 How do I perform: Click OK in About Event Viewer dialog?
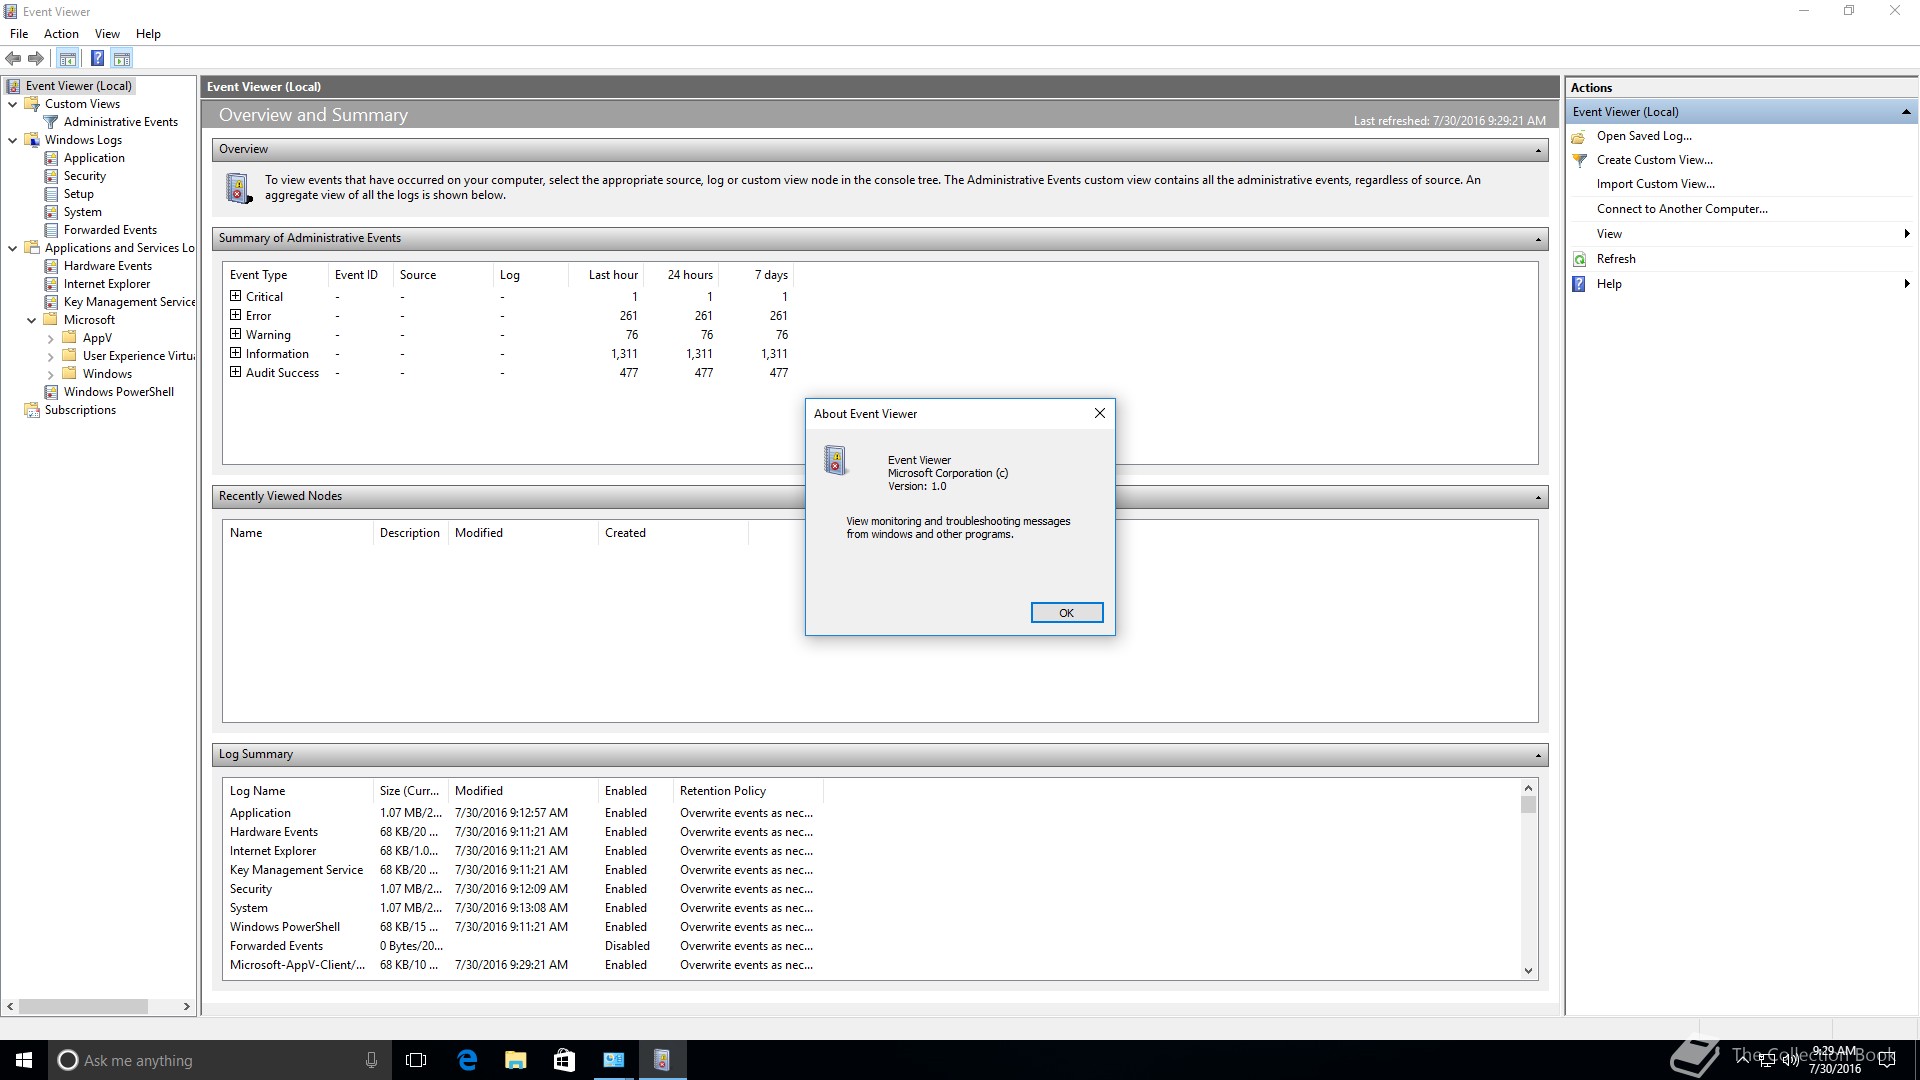(1067, 613)
